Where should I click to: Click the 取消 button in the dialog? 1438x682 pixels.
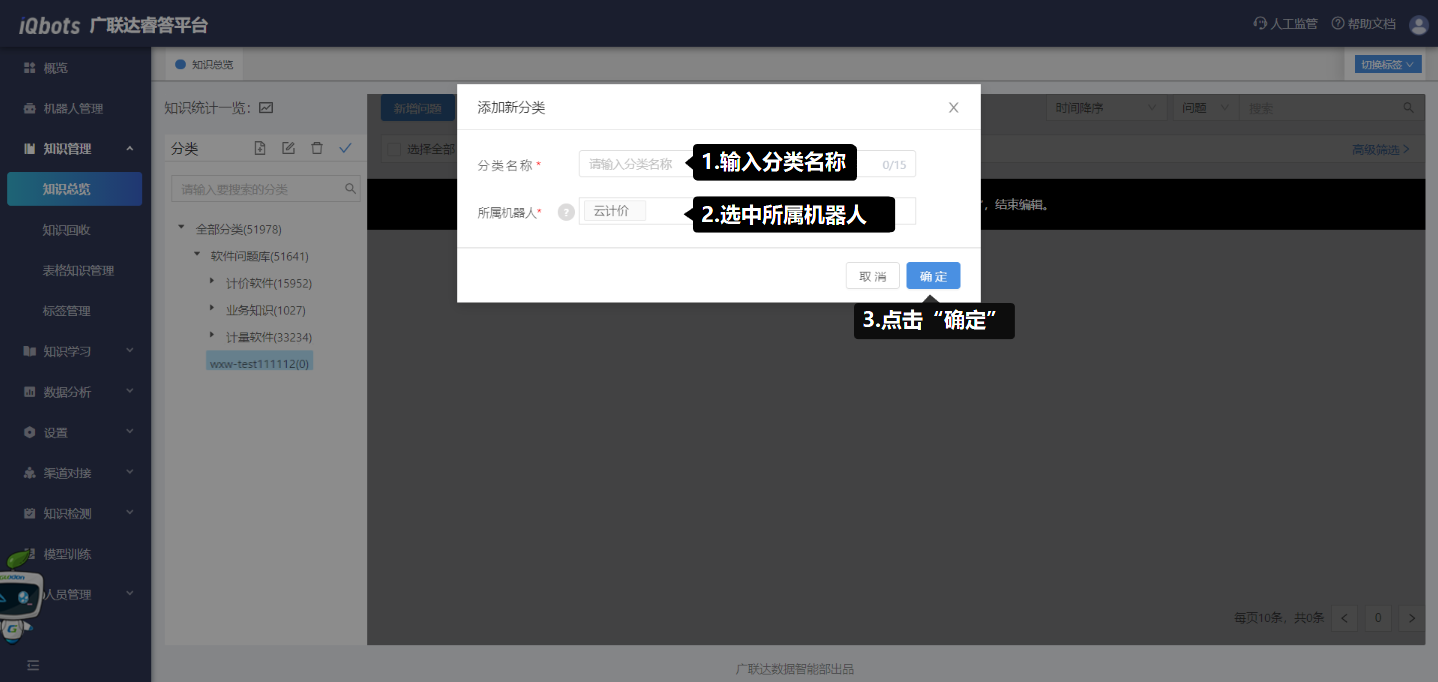pos(872,276)
